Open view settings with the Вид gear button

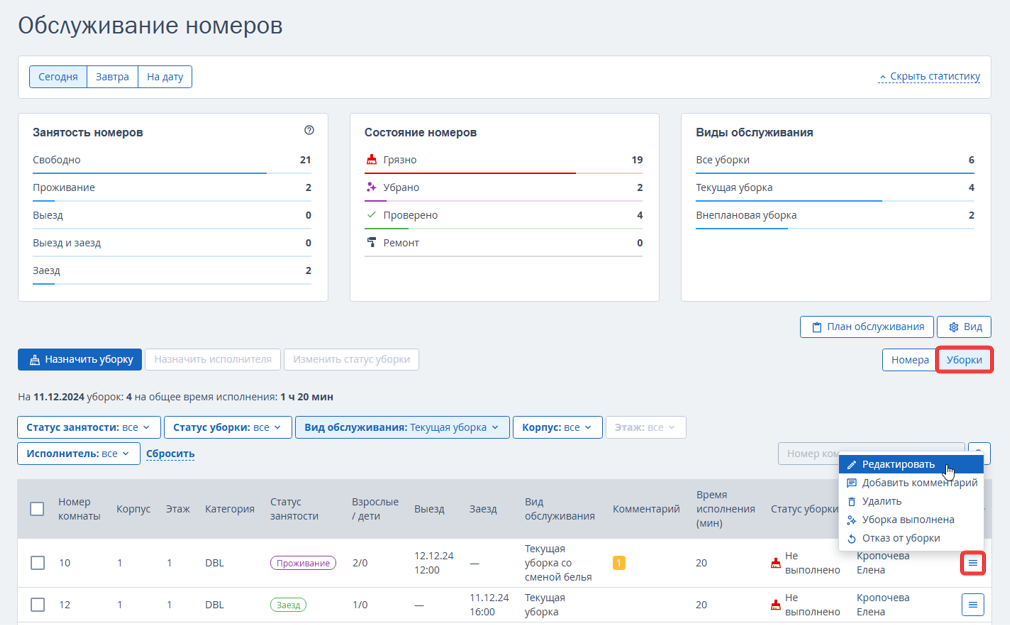click(964, 327)
